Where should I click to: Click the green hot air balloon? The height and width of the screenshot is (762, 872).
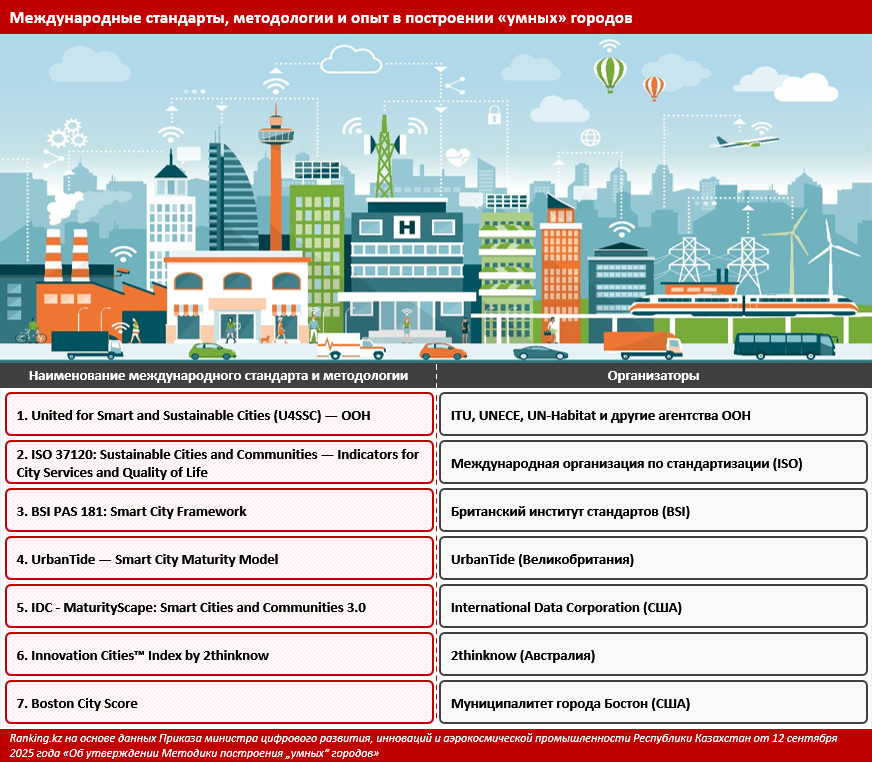(609, 71)
